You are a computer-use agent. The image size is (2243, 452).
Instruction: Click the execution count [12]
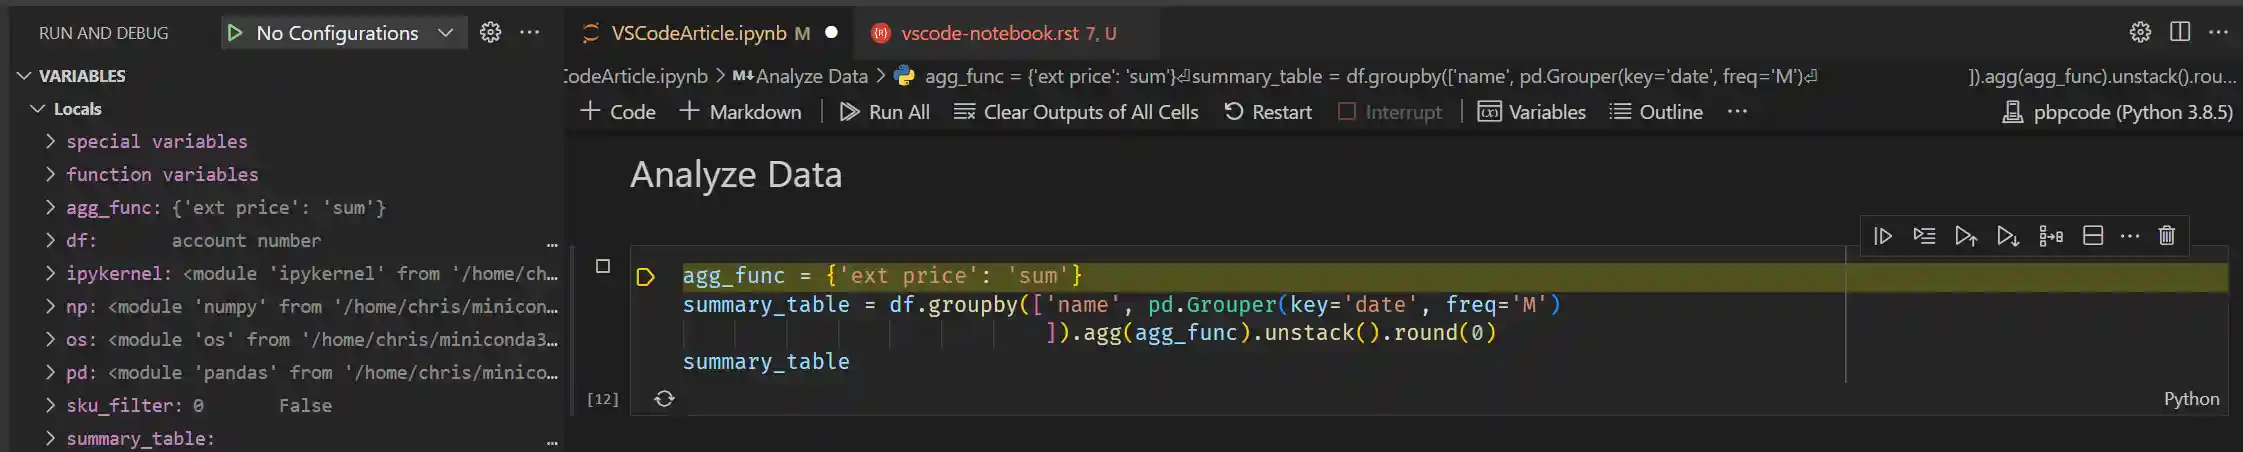[x=603, y=399]
